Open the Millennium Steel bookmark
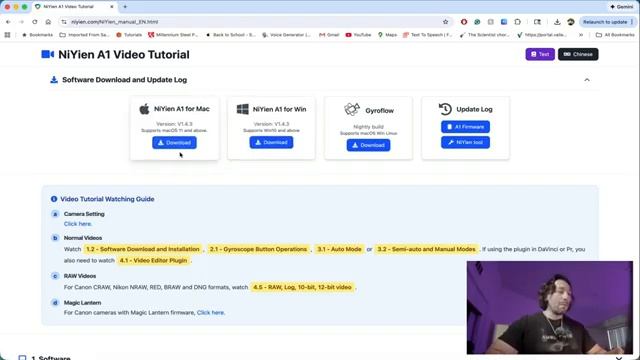The image size is (640, 360). (x=173, y=35)
